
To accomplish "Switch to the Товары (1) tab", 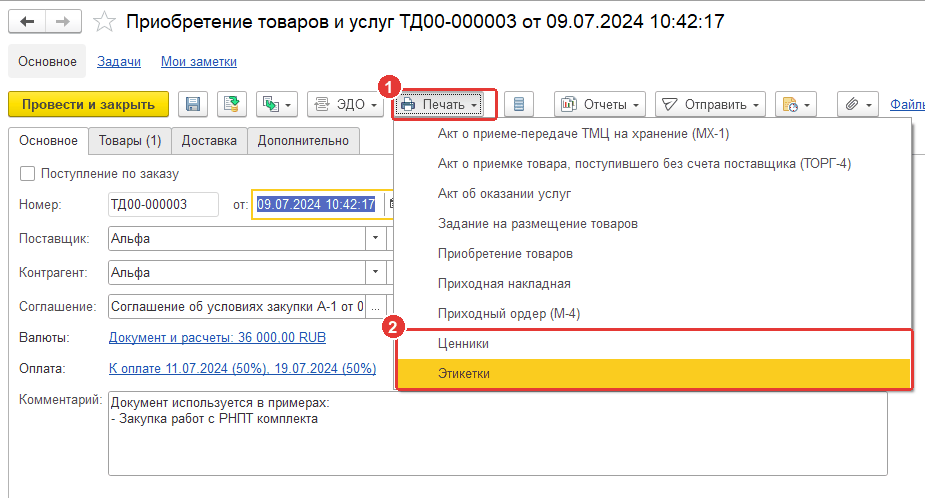I will pyautogui.click(x=130, y=140).
